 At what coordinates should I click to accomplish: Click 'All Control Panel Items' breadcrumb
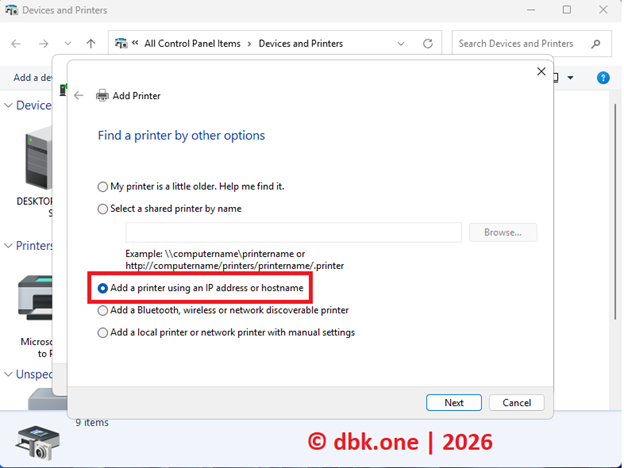(195, 44)
